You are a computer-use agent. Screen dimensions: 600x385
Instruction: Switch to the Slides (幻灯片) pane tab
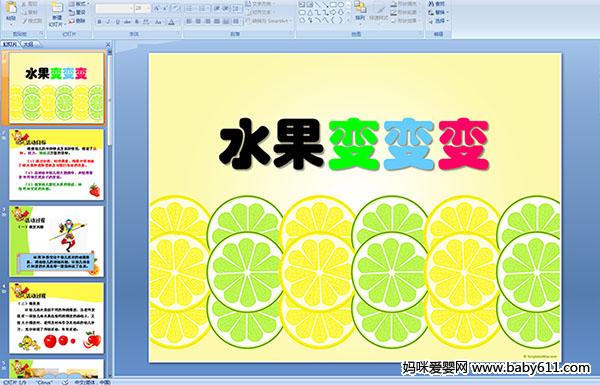(x=10, y=45)
